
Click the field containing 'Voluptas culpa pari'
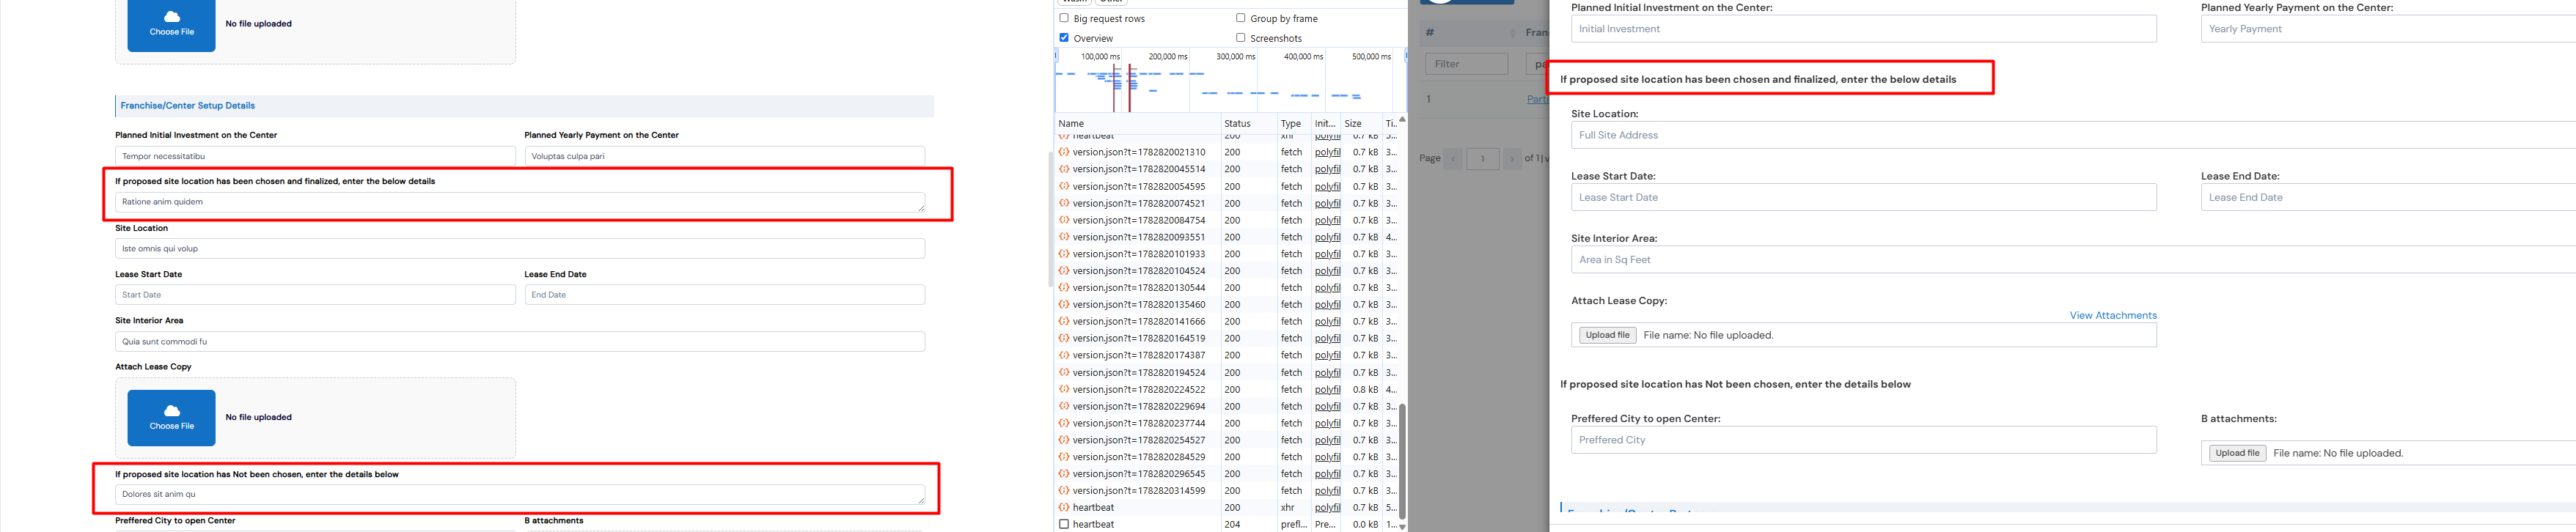(x=725, y=156)
